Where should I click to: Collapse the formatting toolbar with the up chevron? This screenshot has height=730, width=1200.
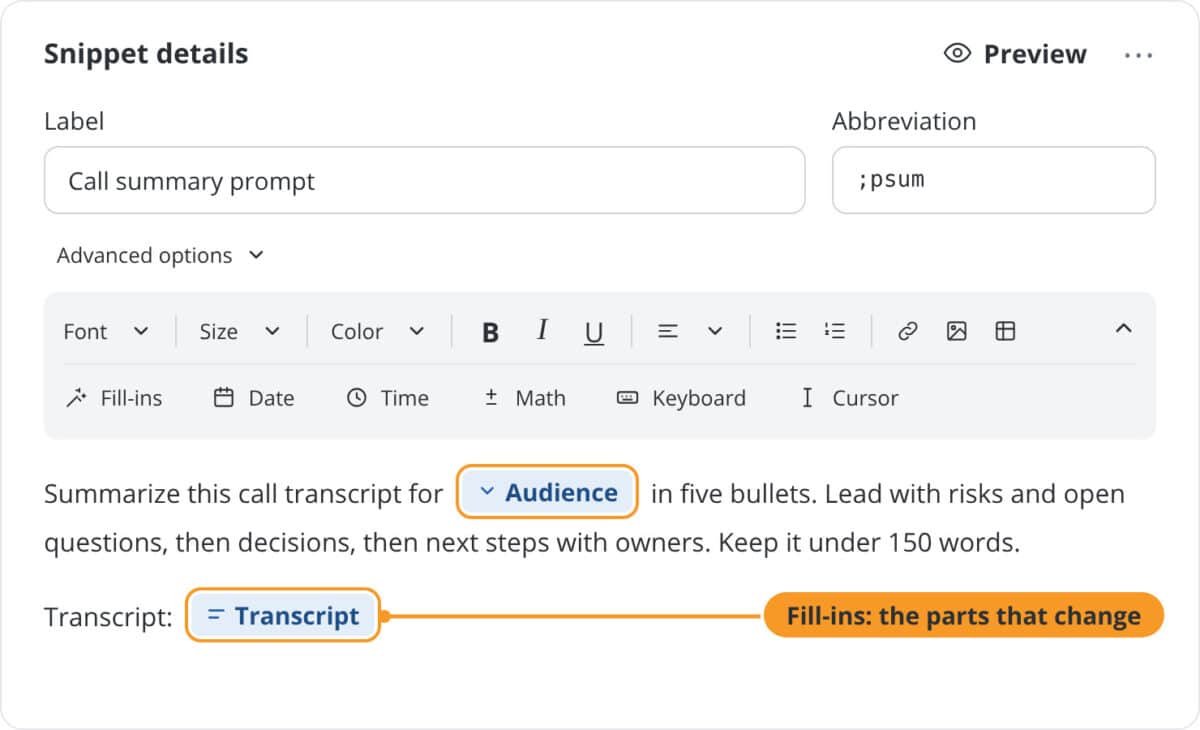point(1123,329)
